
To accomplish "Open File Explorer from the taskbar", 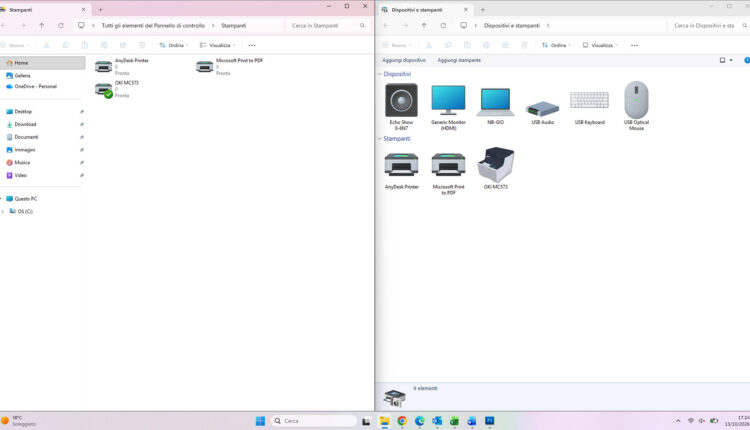I will click(x=385, y=421).
